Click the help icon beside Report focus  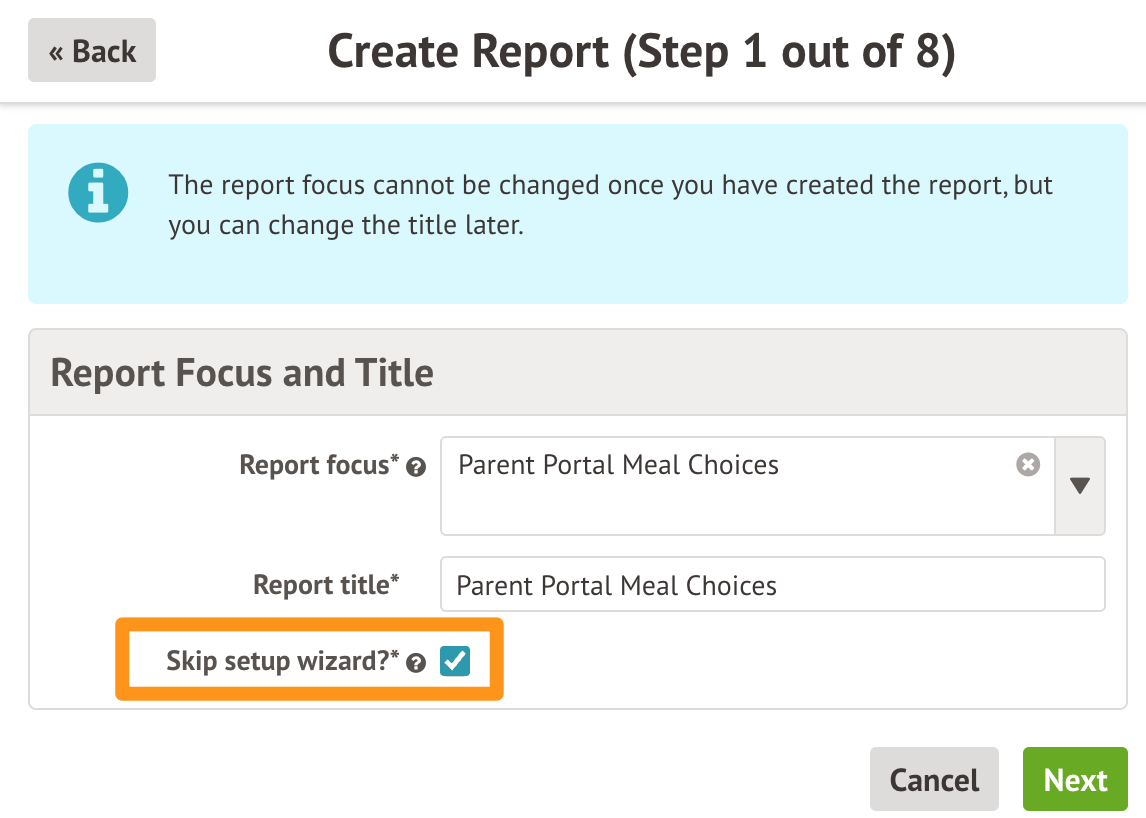417,467
